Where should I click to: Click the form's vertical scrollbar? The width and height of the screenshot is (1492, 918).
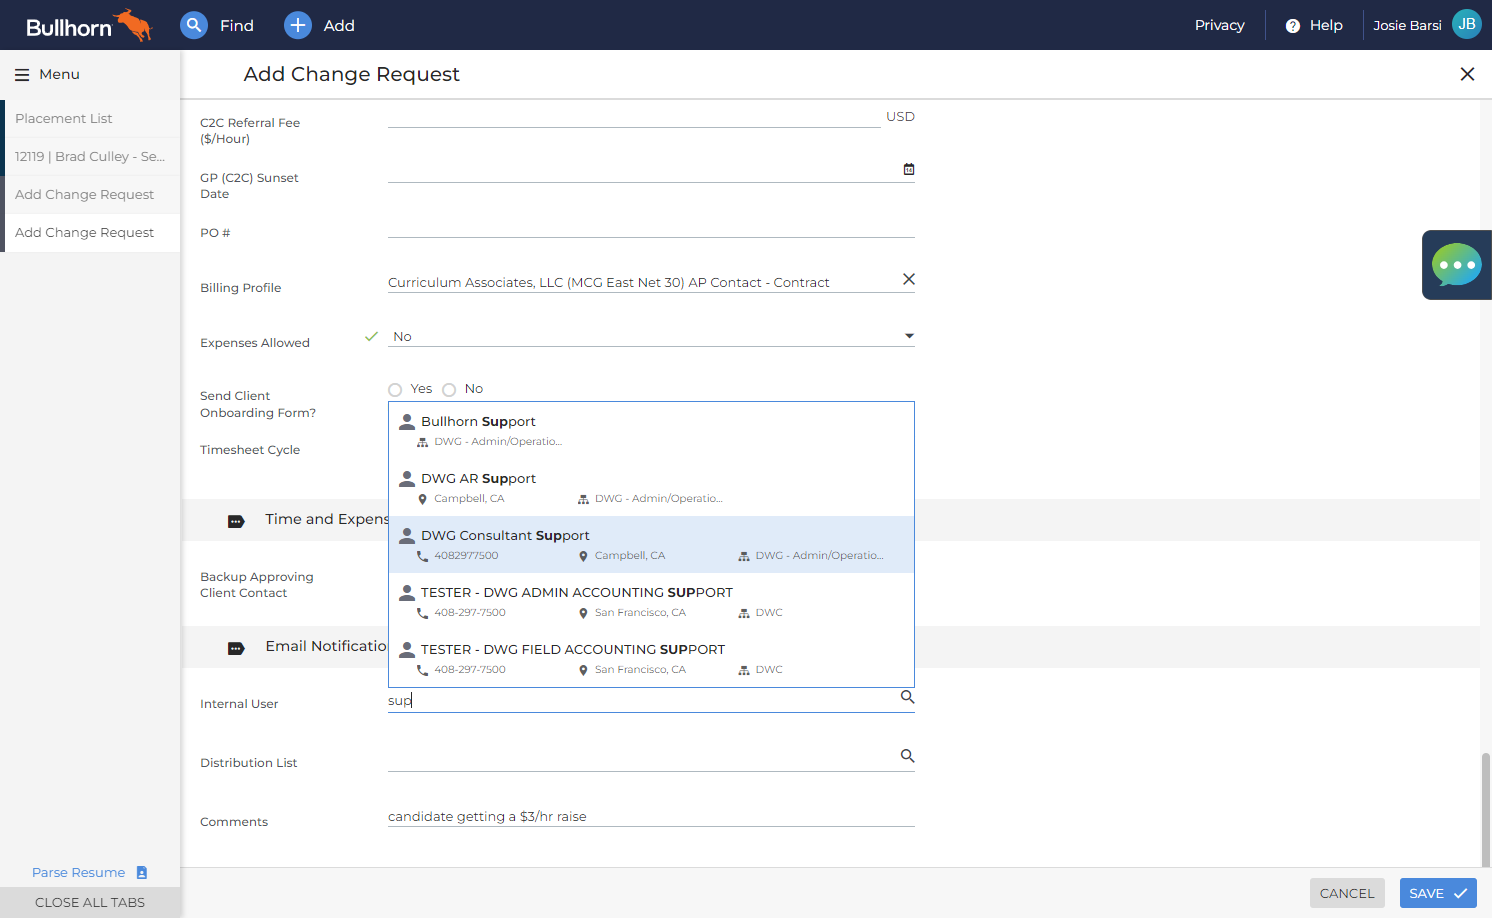[x=1486, y=810]
